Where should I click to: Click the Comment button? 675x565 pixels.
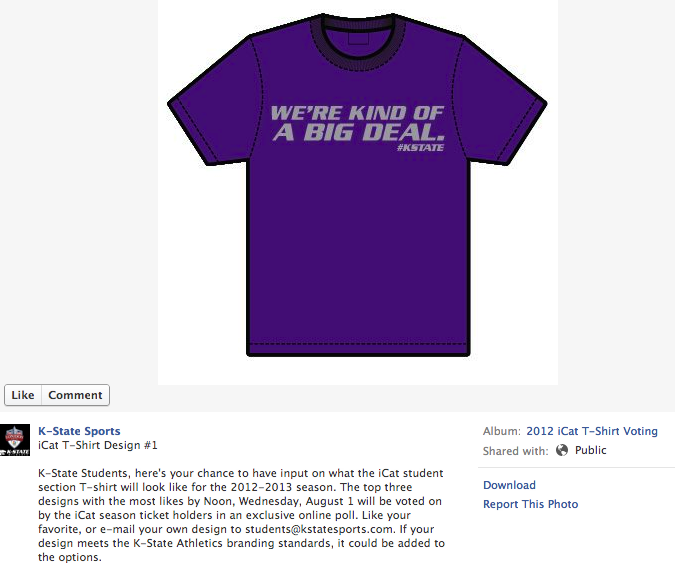(75, 395)
